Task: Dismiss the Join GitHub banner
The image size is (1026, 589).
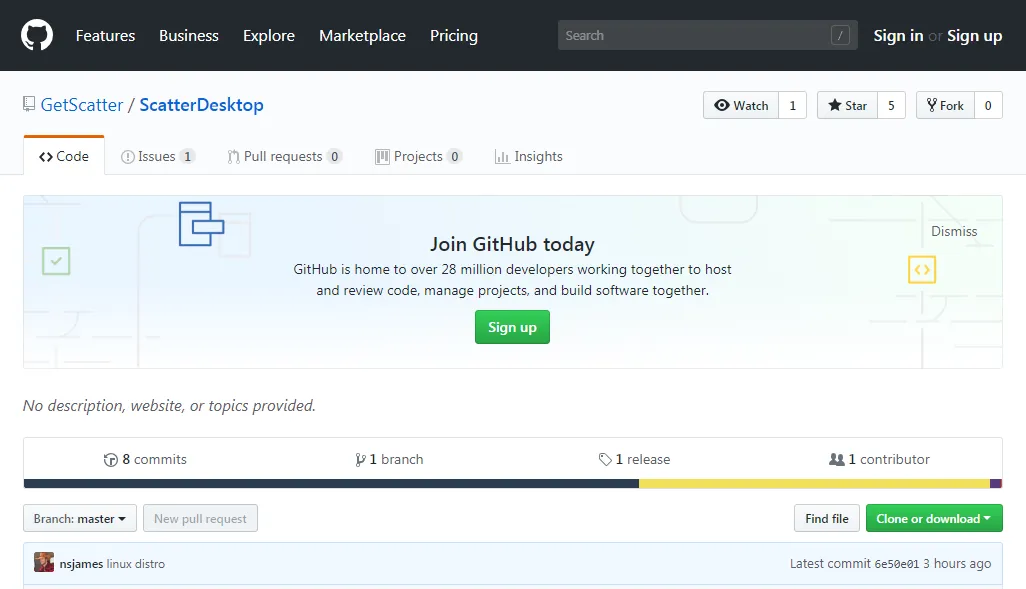Action: (954, 231)
